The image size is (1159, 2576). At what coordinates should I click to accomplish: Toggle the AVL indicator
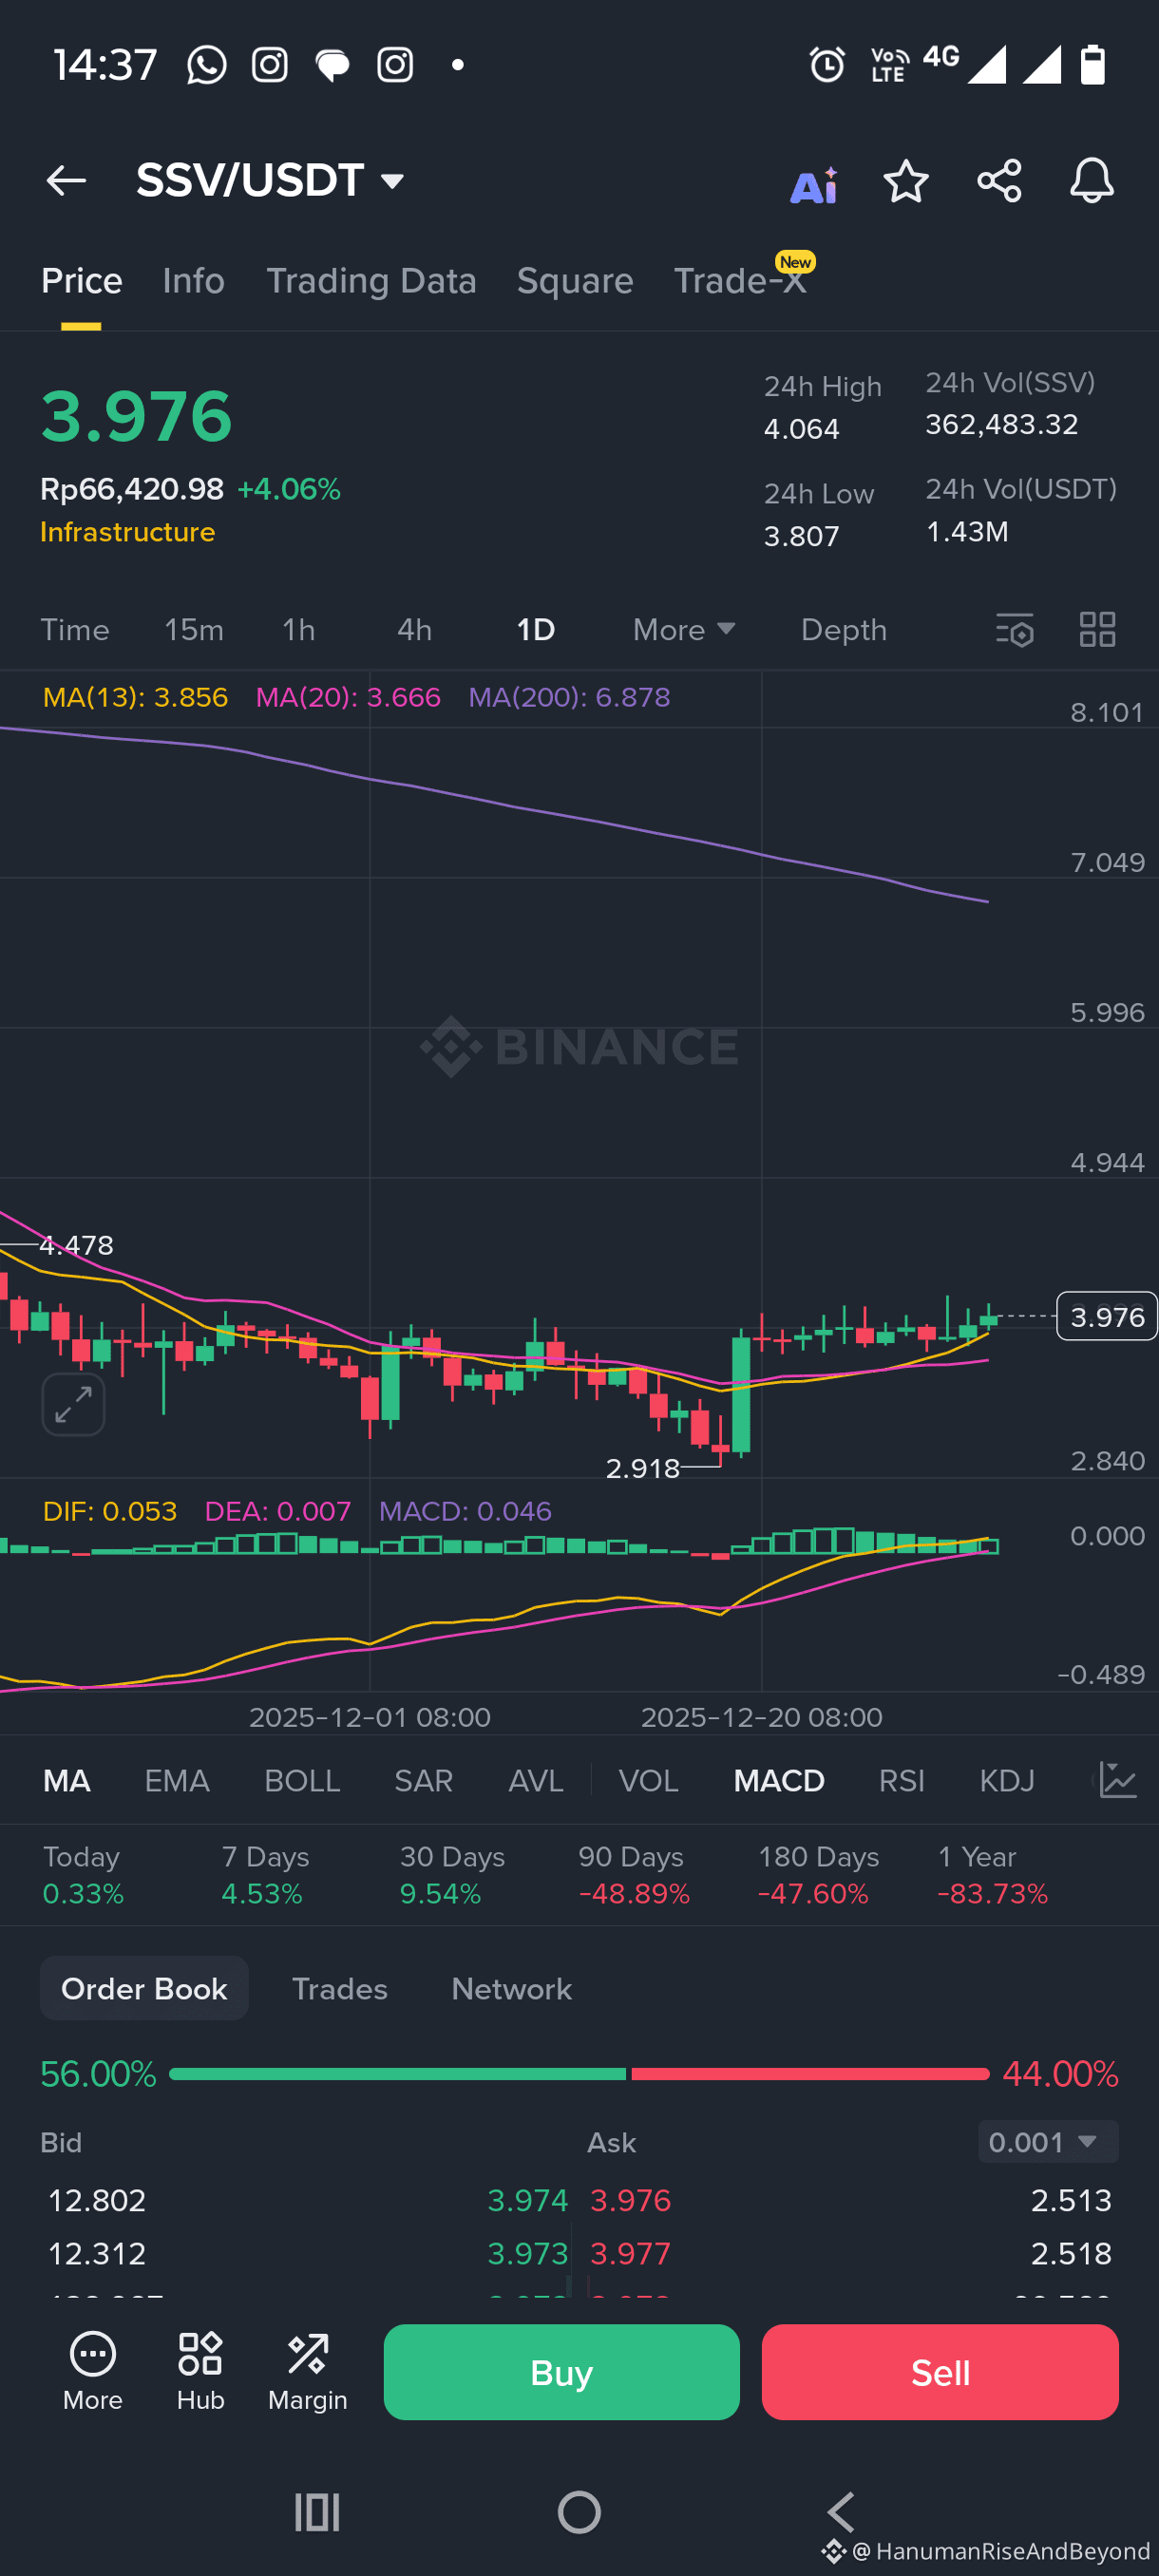tap(536, 1780)
